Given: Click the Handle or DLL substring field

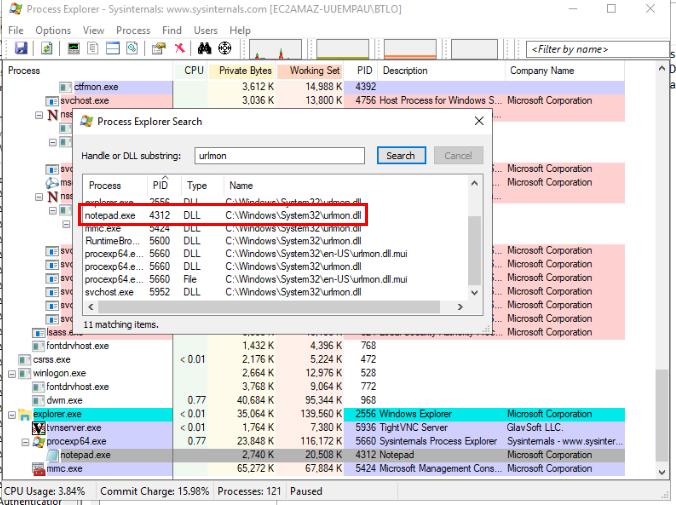Looking at the screenshot, I should click(x=279, y=156).
